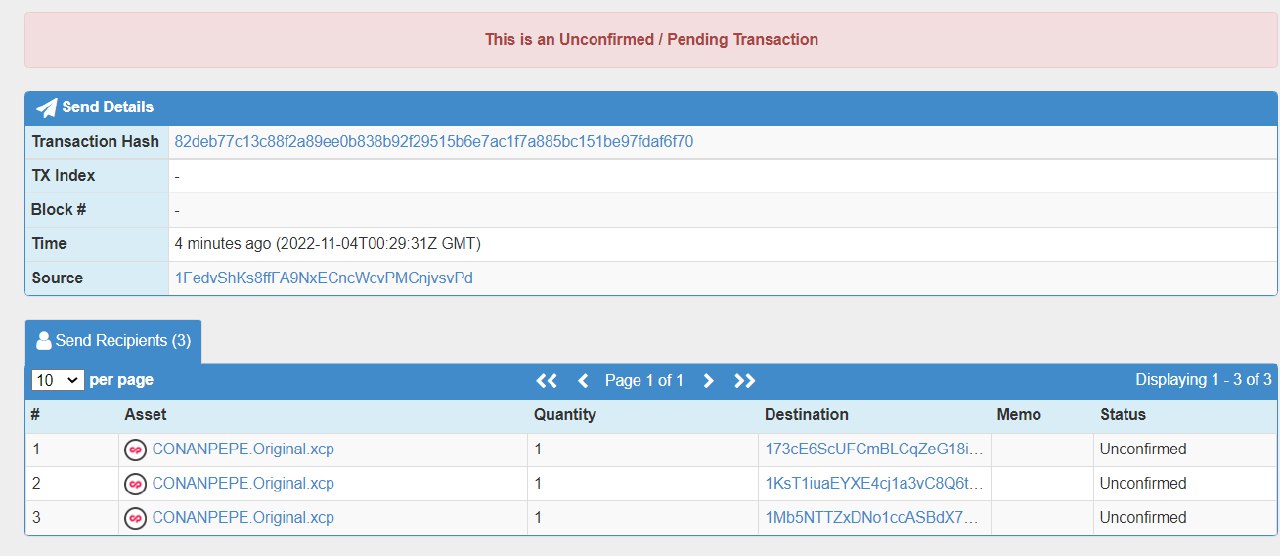Open the source address link
Image resolution: width=1280 pixels, height=556 pixels.
(x=323, y=278)
